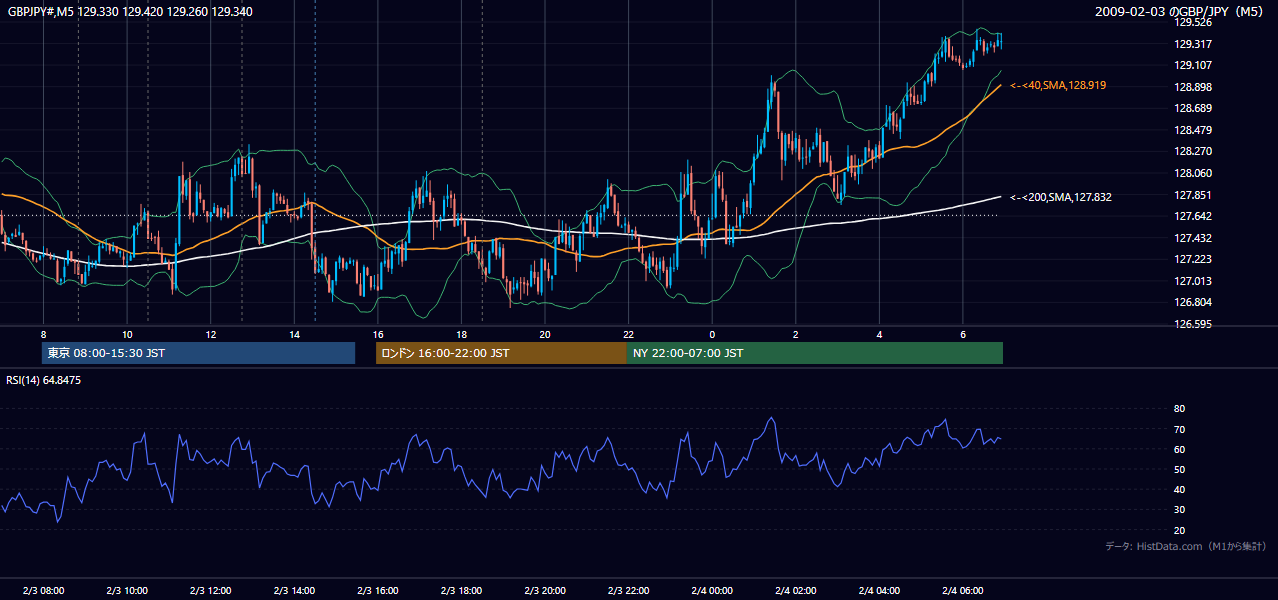Select the Tokyo 08:00-15:30 JST session bar
This screenshot has width=1278, height=600.
[198, 353]
